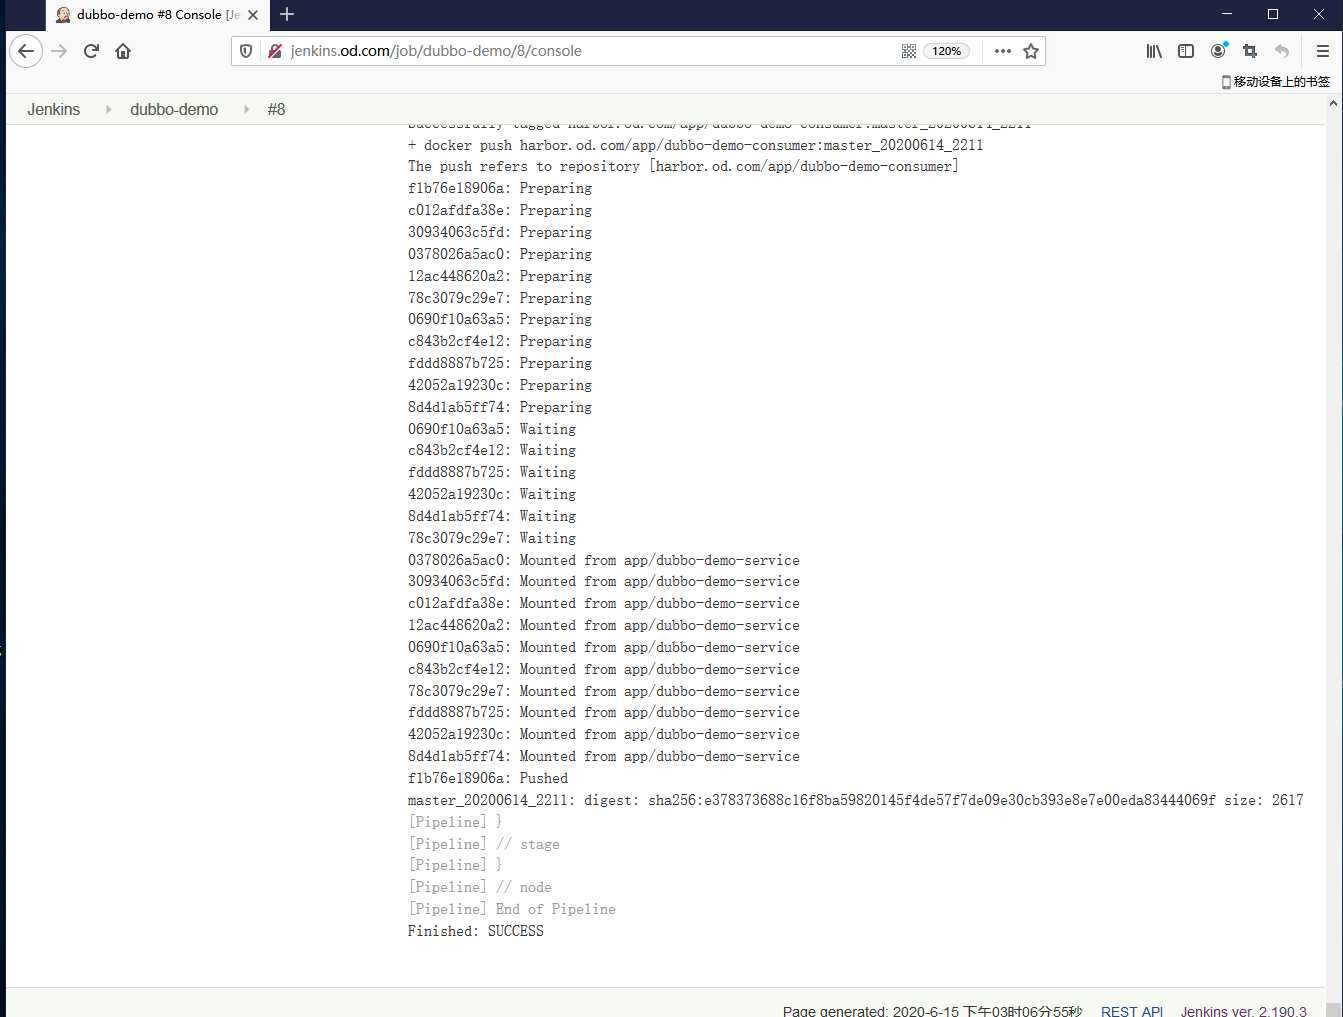Expand the chevron after Jenkins breadcrumb
The width and height of the screenshot is (1343, 1017).
pyautogui.click(x=108, y=110)
